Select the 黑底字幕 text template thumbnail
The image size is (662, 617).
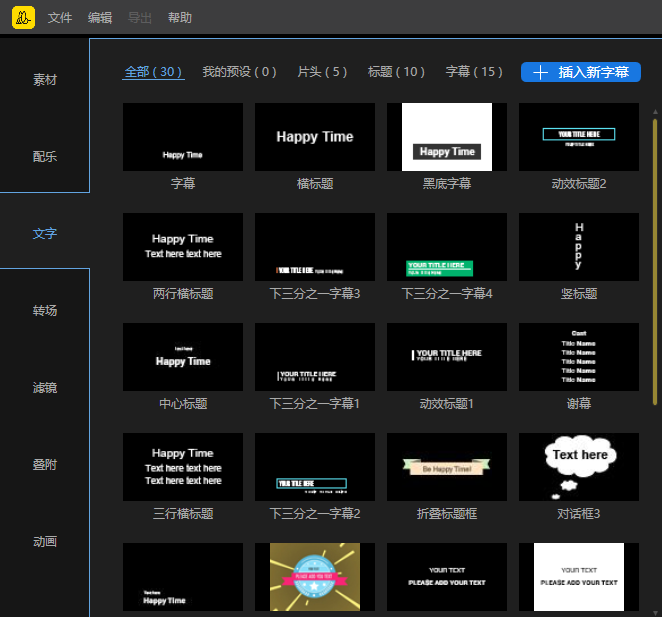tap(447, 137)
